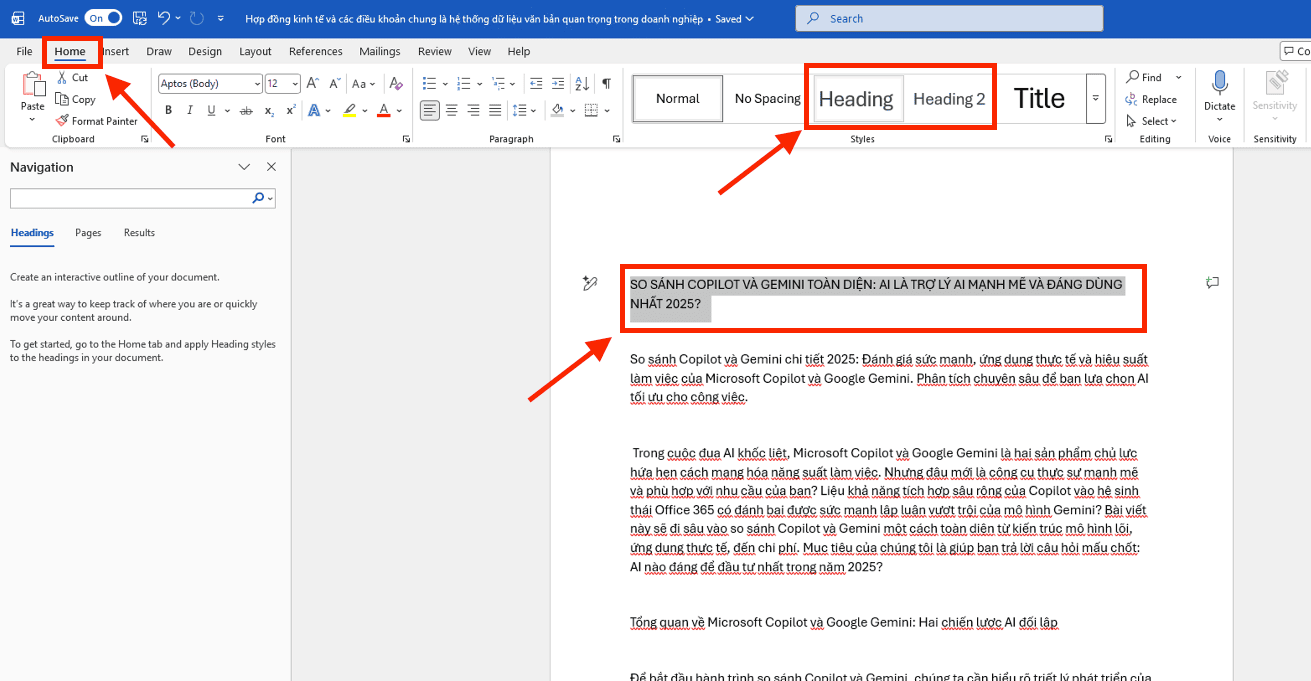Viewport: 1311px width, 681px height.
Task: Expand the Styles gallery
Action: [1095, 98]
